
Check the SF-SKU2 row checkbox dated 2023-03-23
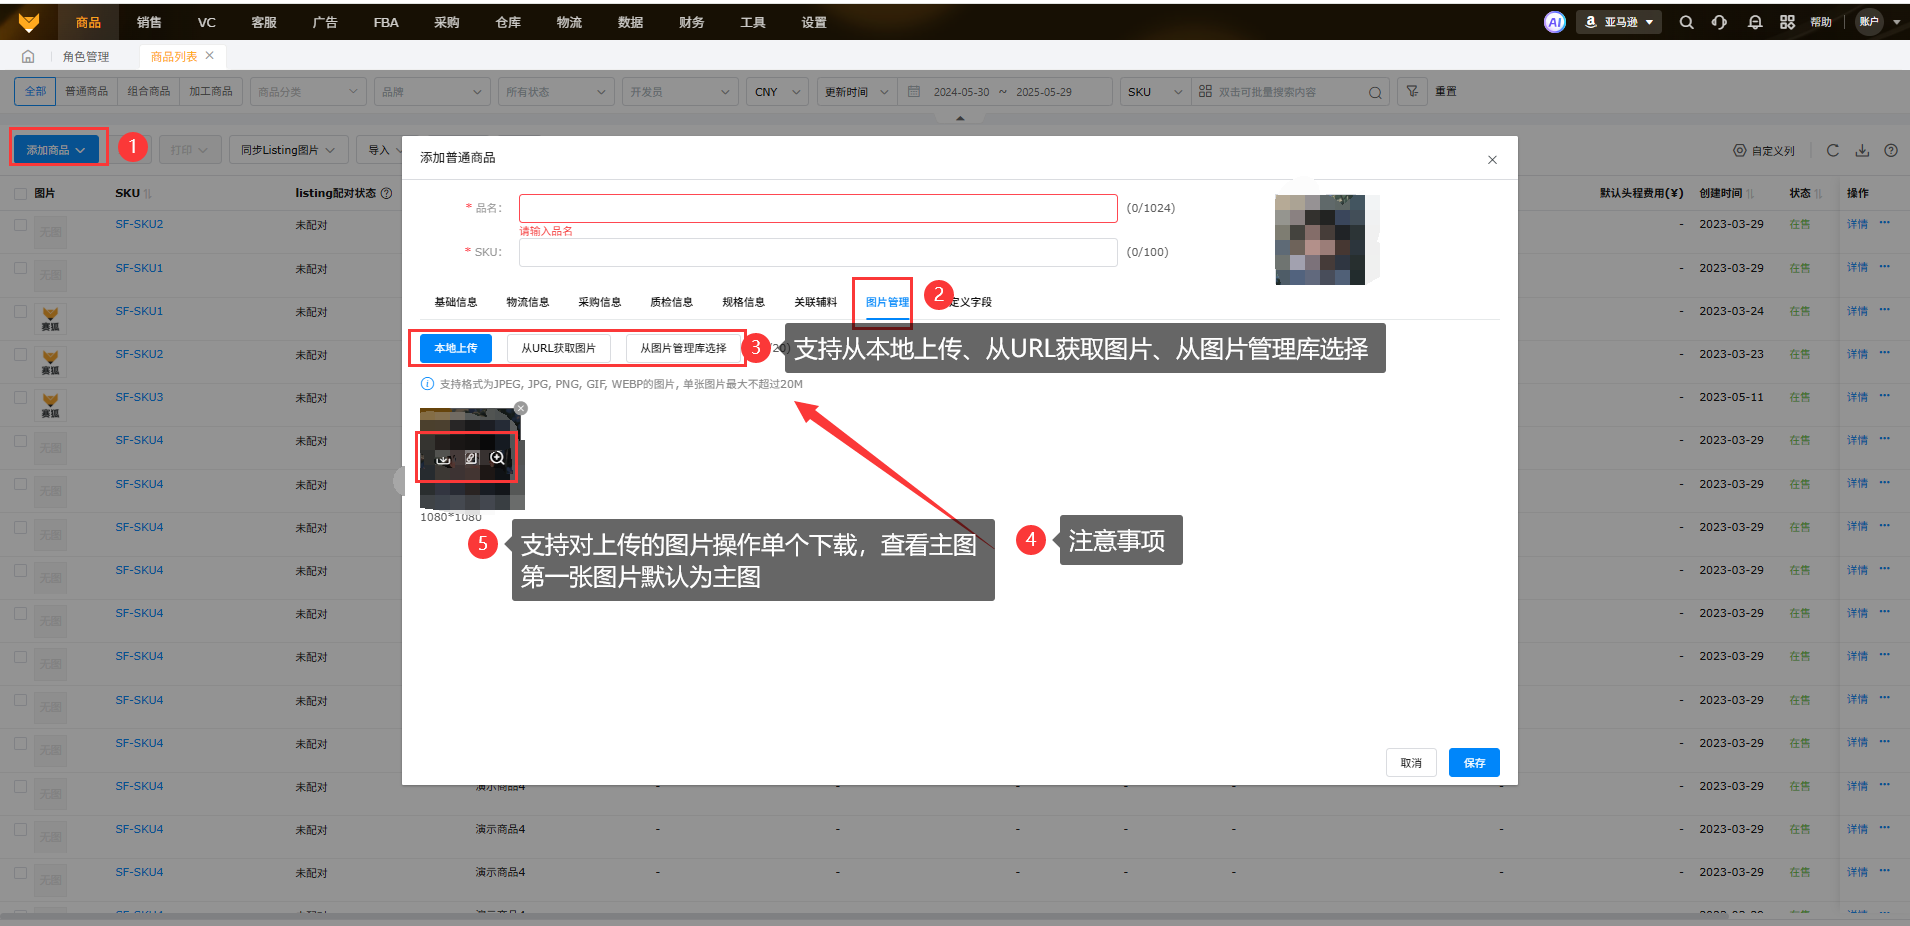click(x=20, y=354)
